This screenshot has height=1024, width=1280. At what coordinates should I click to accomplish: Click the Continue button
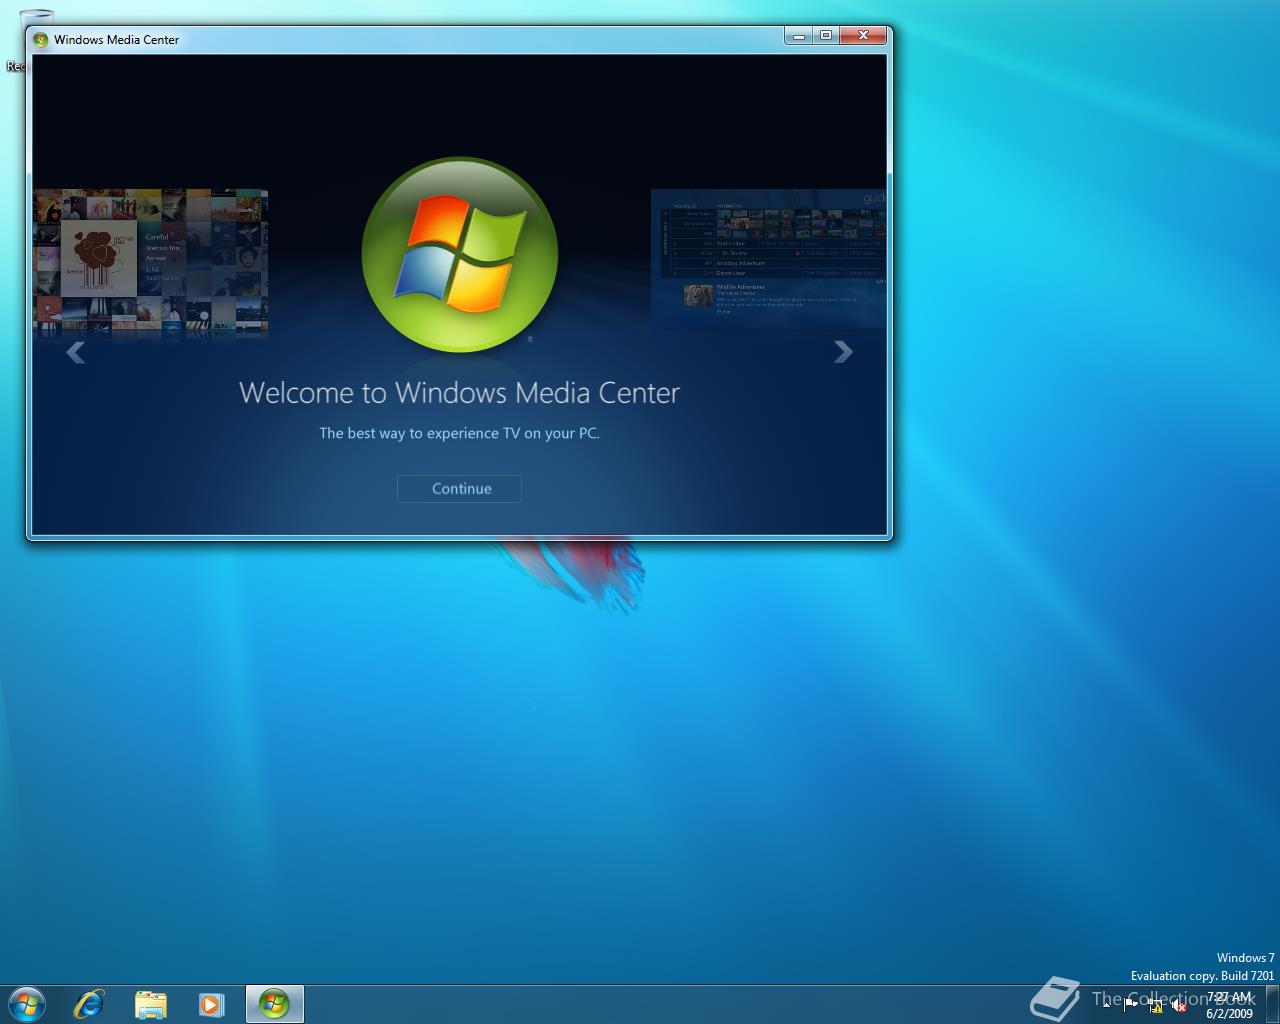pyautogui.click(x=459, y=489)
